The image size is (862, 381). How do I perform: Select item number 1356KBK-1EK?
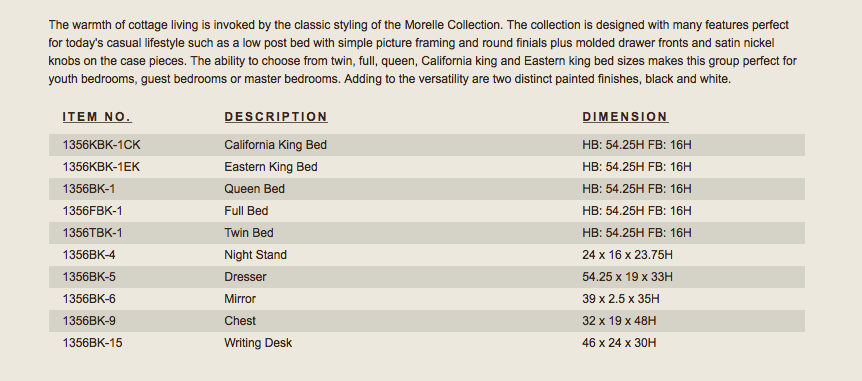pos(101,167)
